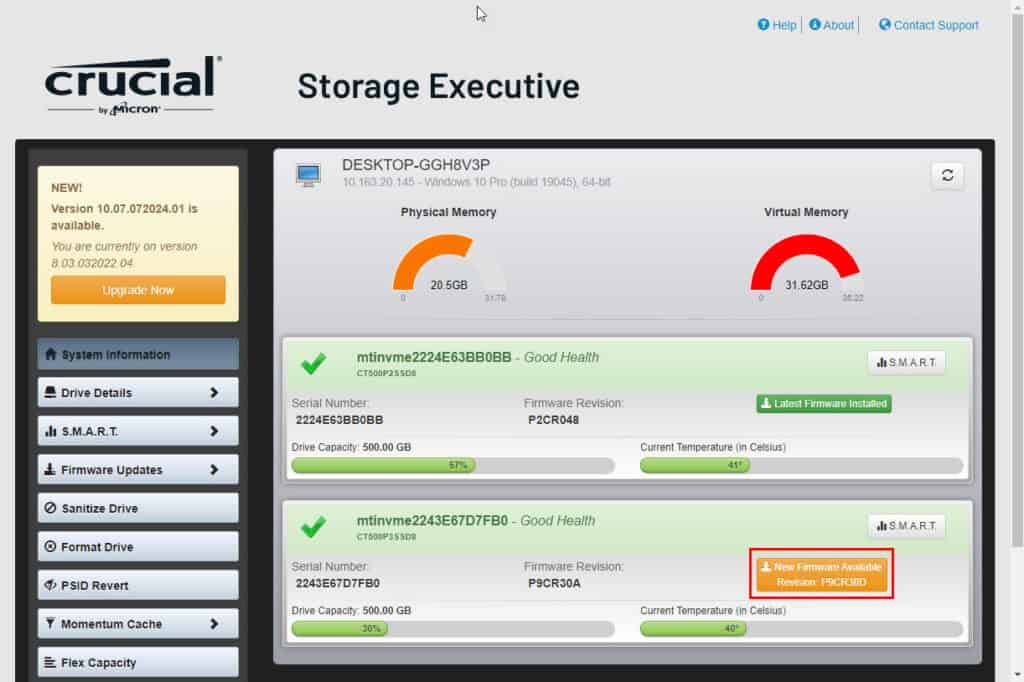Select System Information in the sidebar
Screen dimensions: 1024x682
[x=138, y=354]
